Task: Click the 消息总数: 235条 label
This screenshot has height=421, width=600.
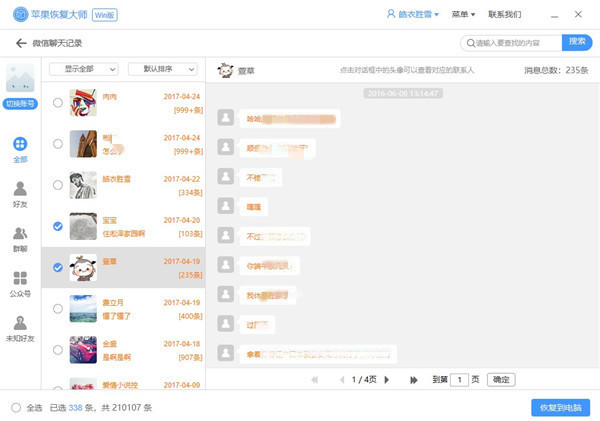Action: [x=556, y=70]
